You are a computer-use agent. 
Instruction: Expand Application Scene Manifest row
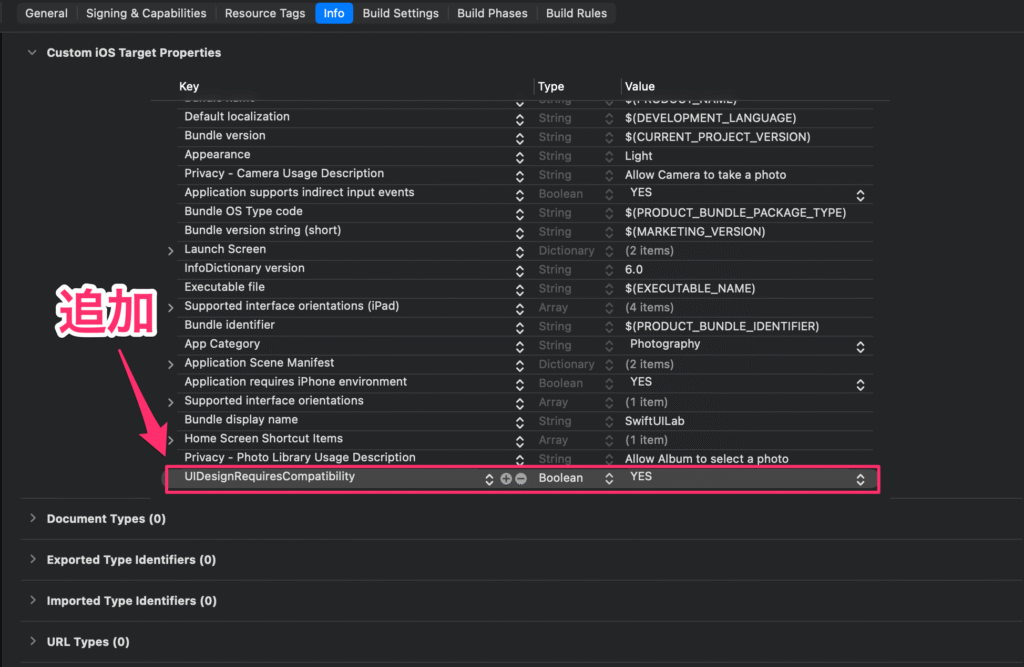coord(171,365)
